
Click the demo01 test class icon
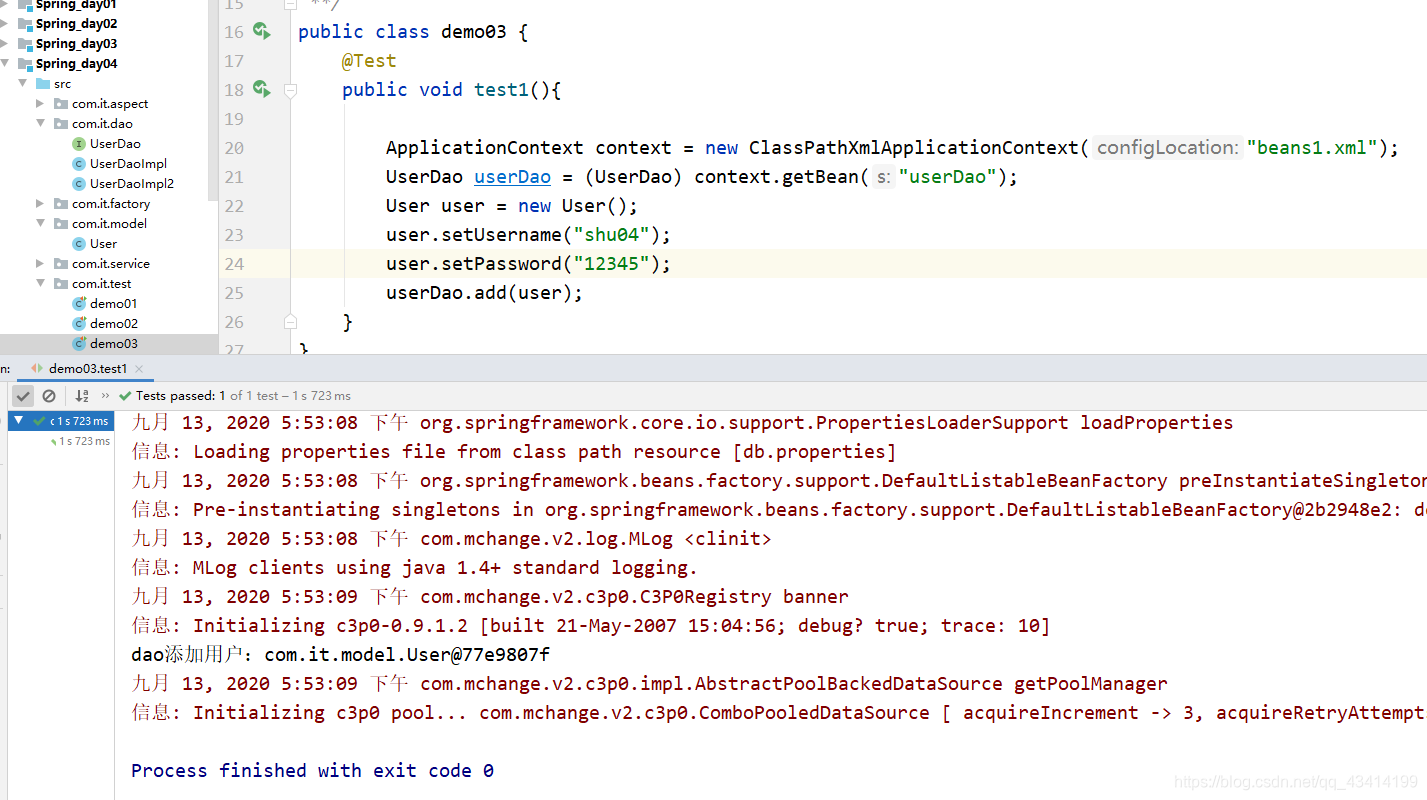click(x=79, y=303)
